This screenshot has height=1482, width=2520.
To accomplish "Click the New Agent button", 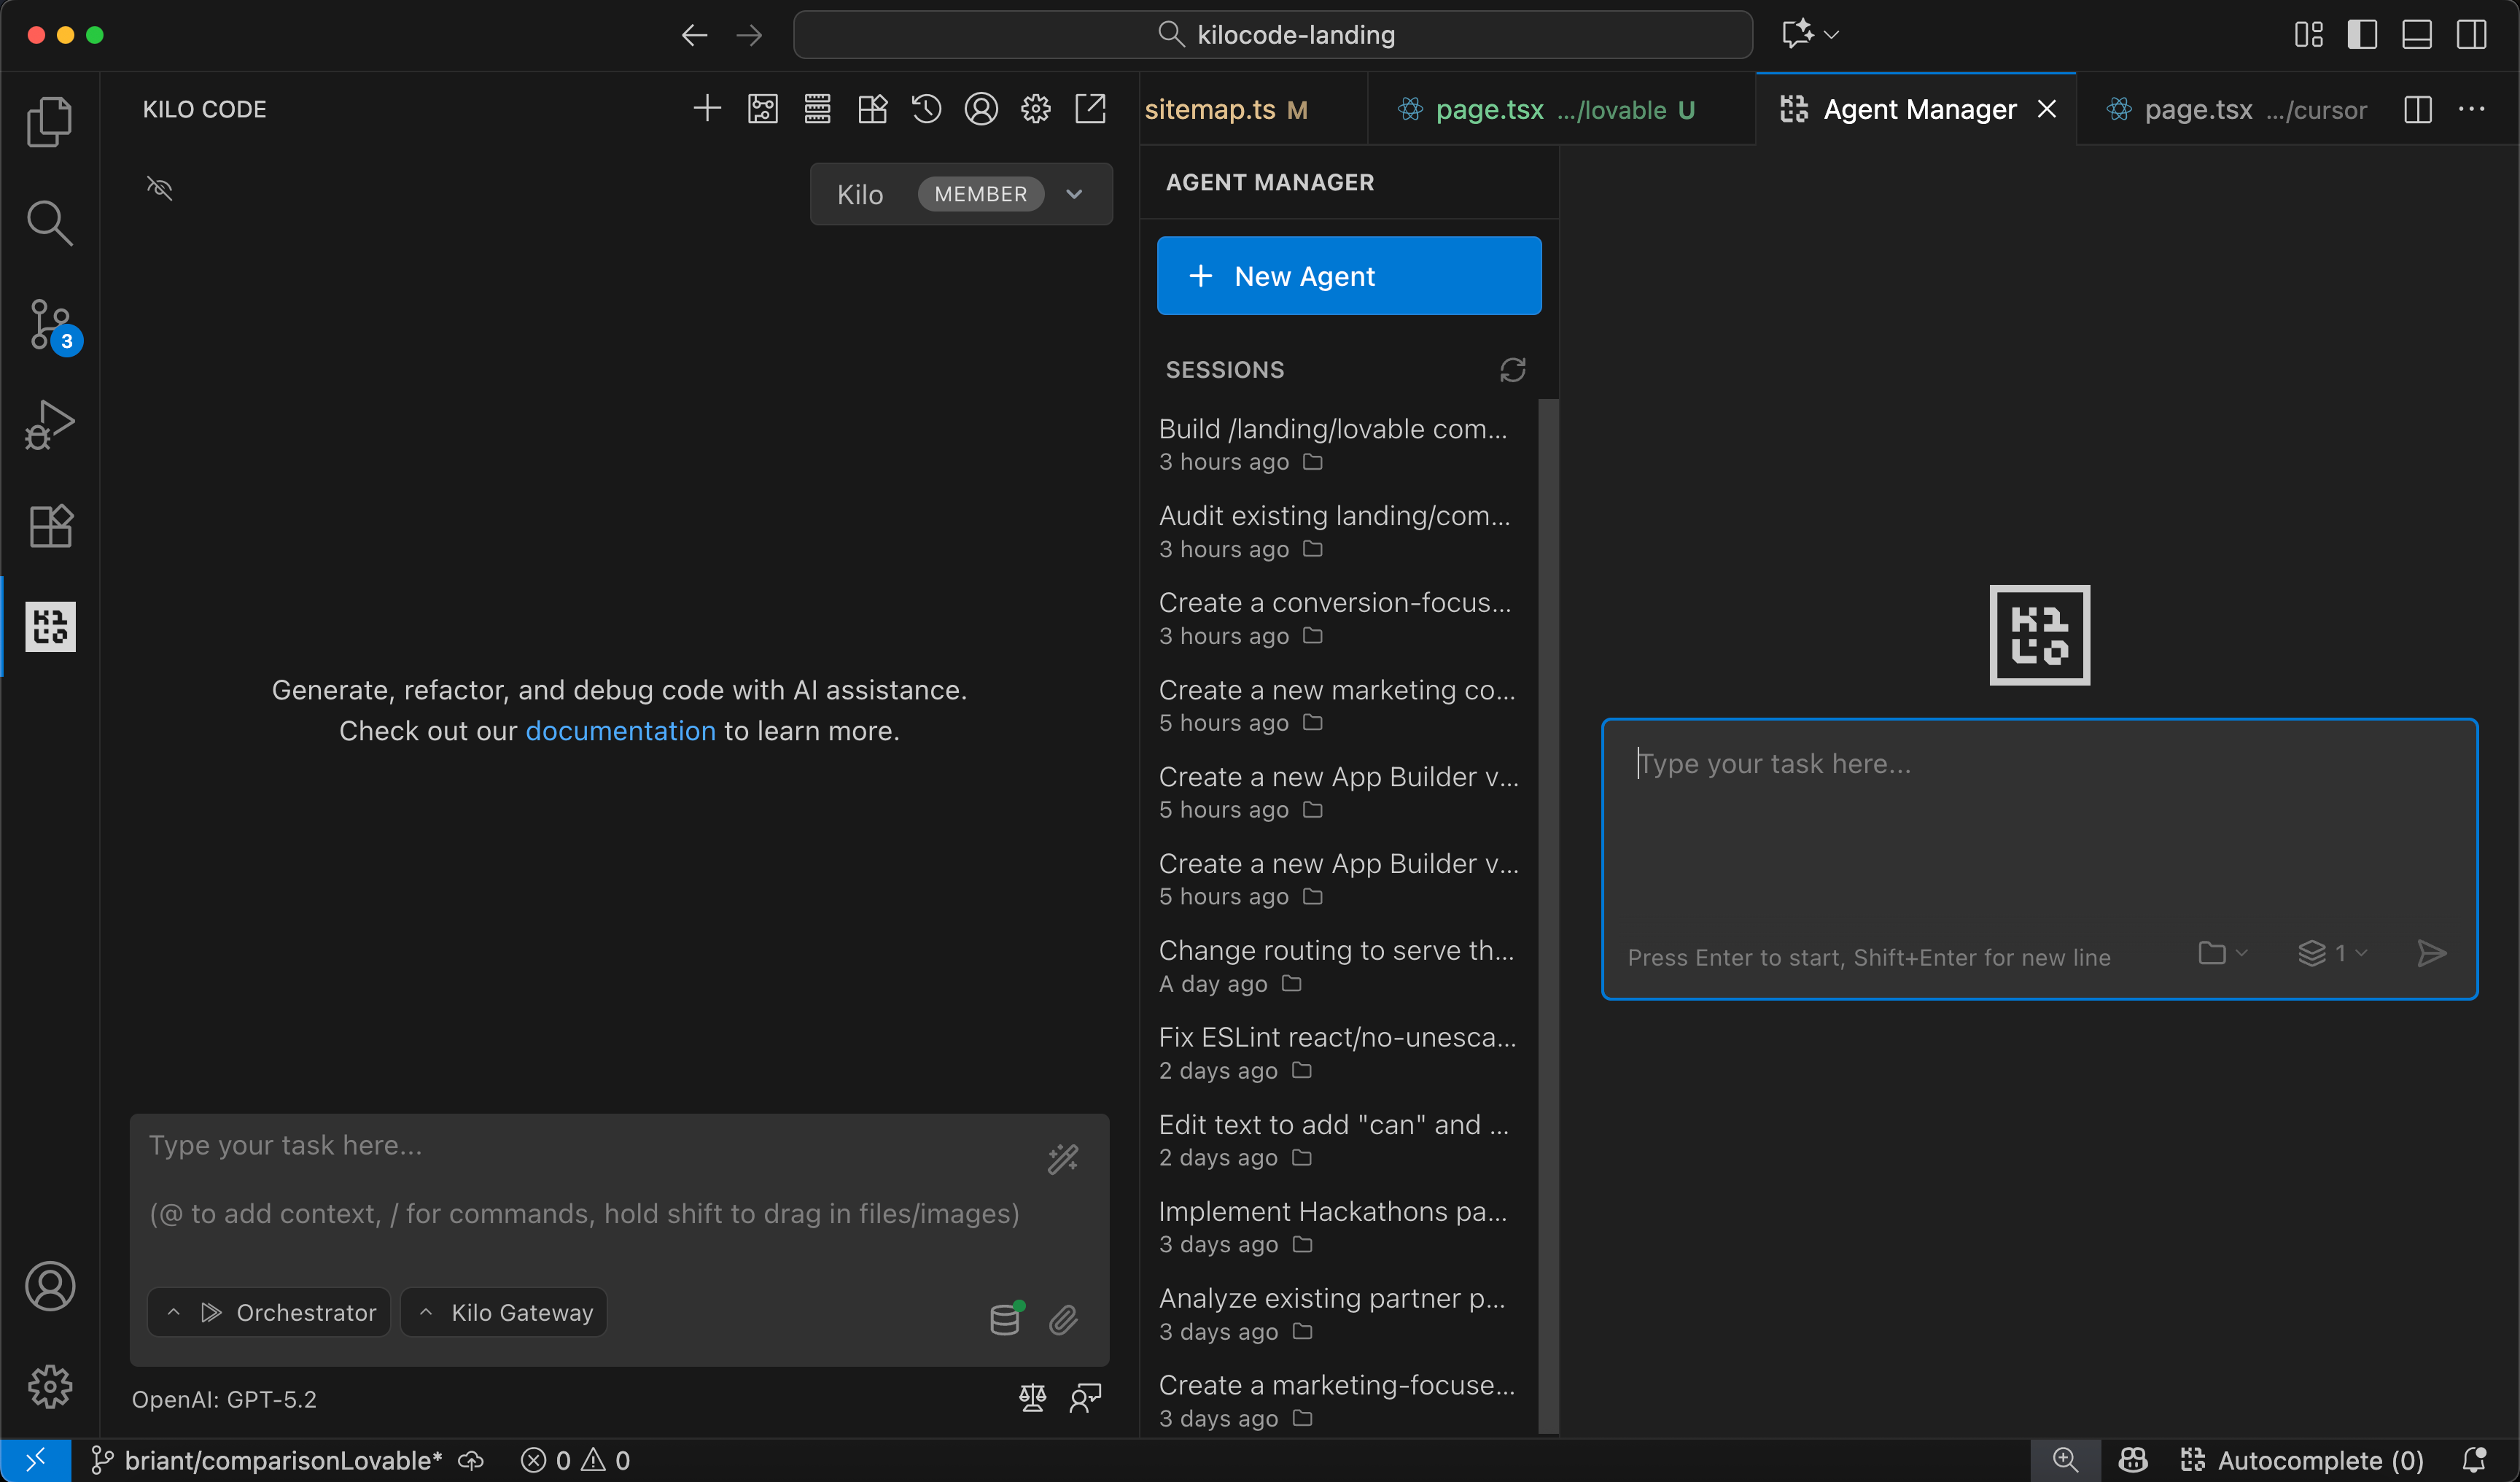I will coord(1348,276).
